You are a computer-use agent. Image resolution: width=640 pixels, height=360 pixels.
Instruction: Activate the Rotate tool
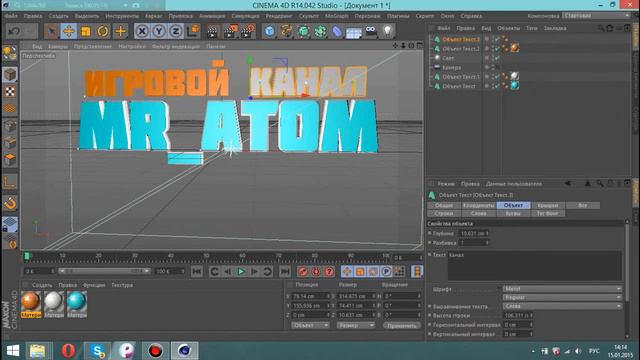[103, 31]
